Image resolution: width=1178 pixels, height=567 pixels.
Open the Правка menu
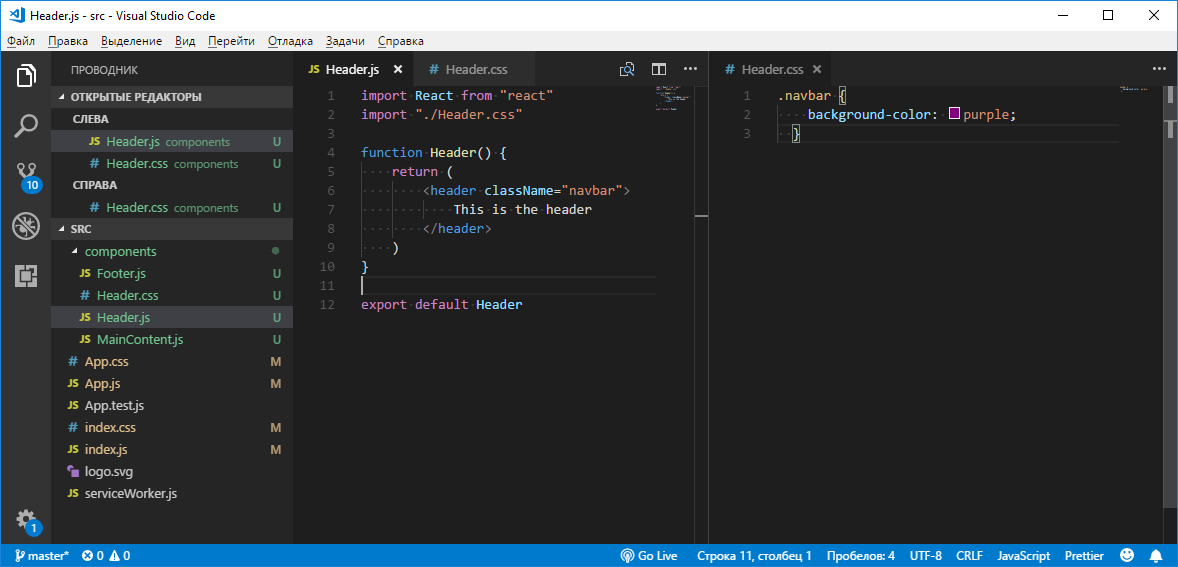click(68, 41)
